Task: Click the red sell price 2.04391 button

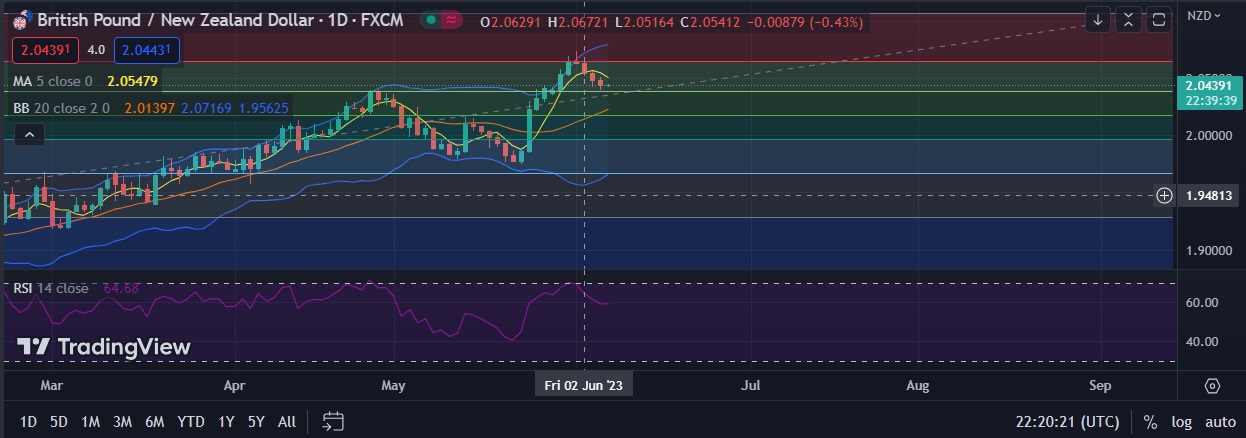Action: [x=46, y=49]
